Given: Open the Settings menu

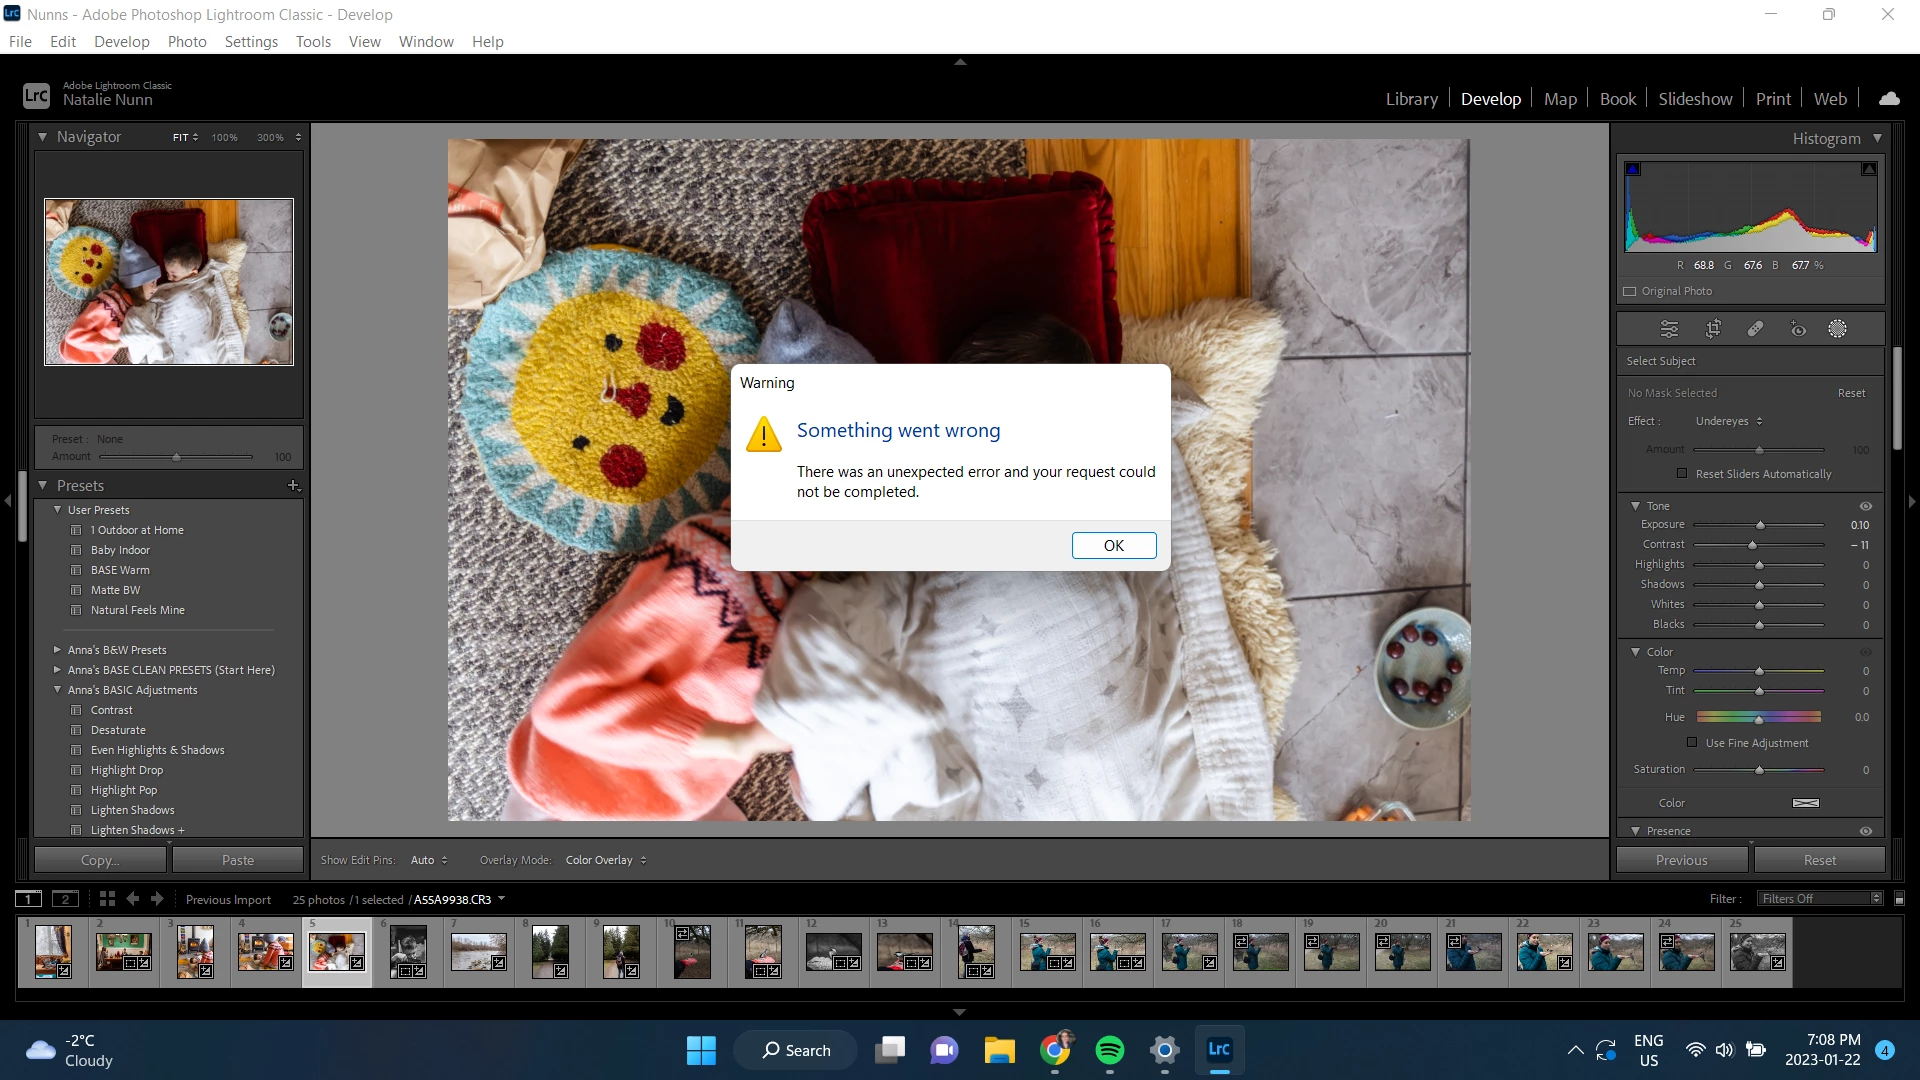Looking at the screenshot, I should coord(251,41).
